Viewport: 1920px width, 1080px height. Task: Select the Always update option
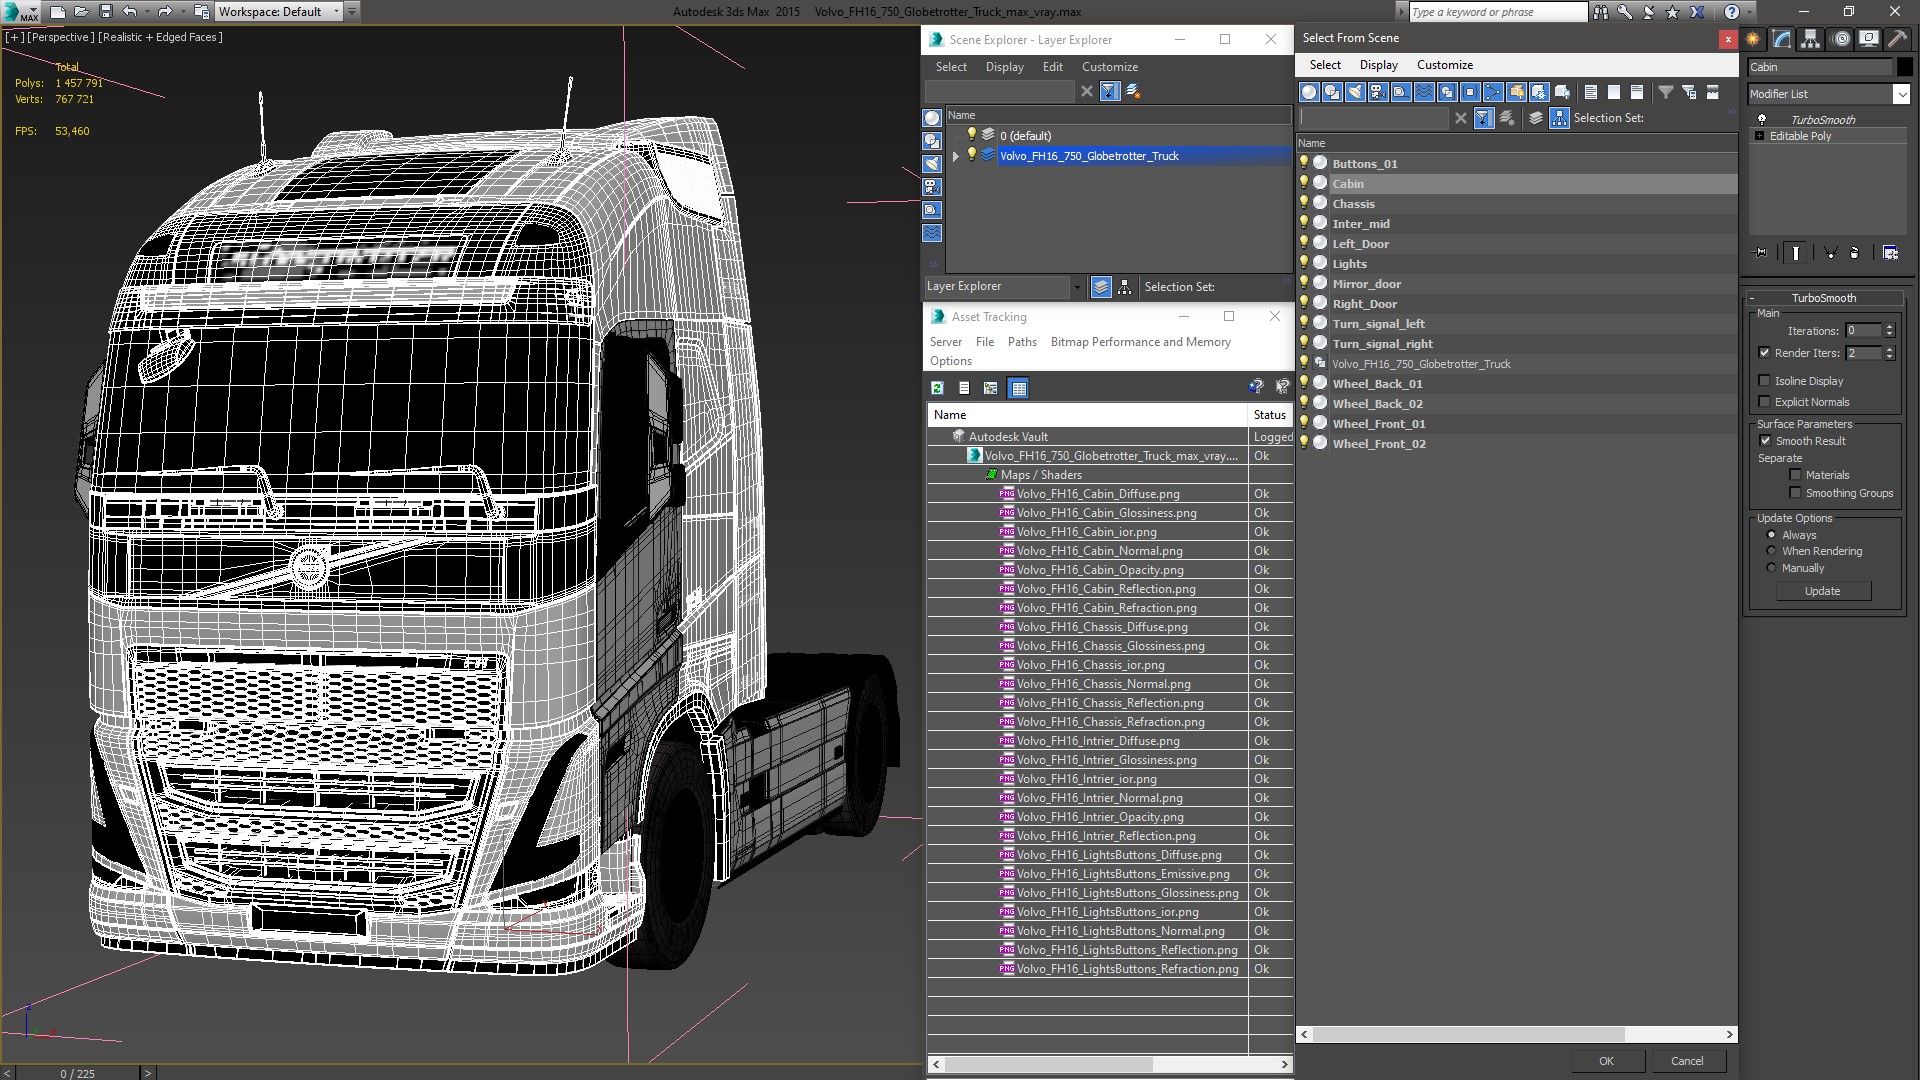(x=1772, y=535)
